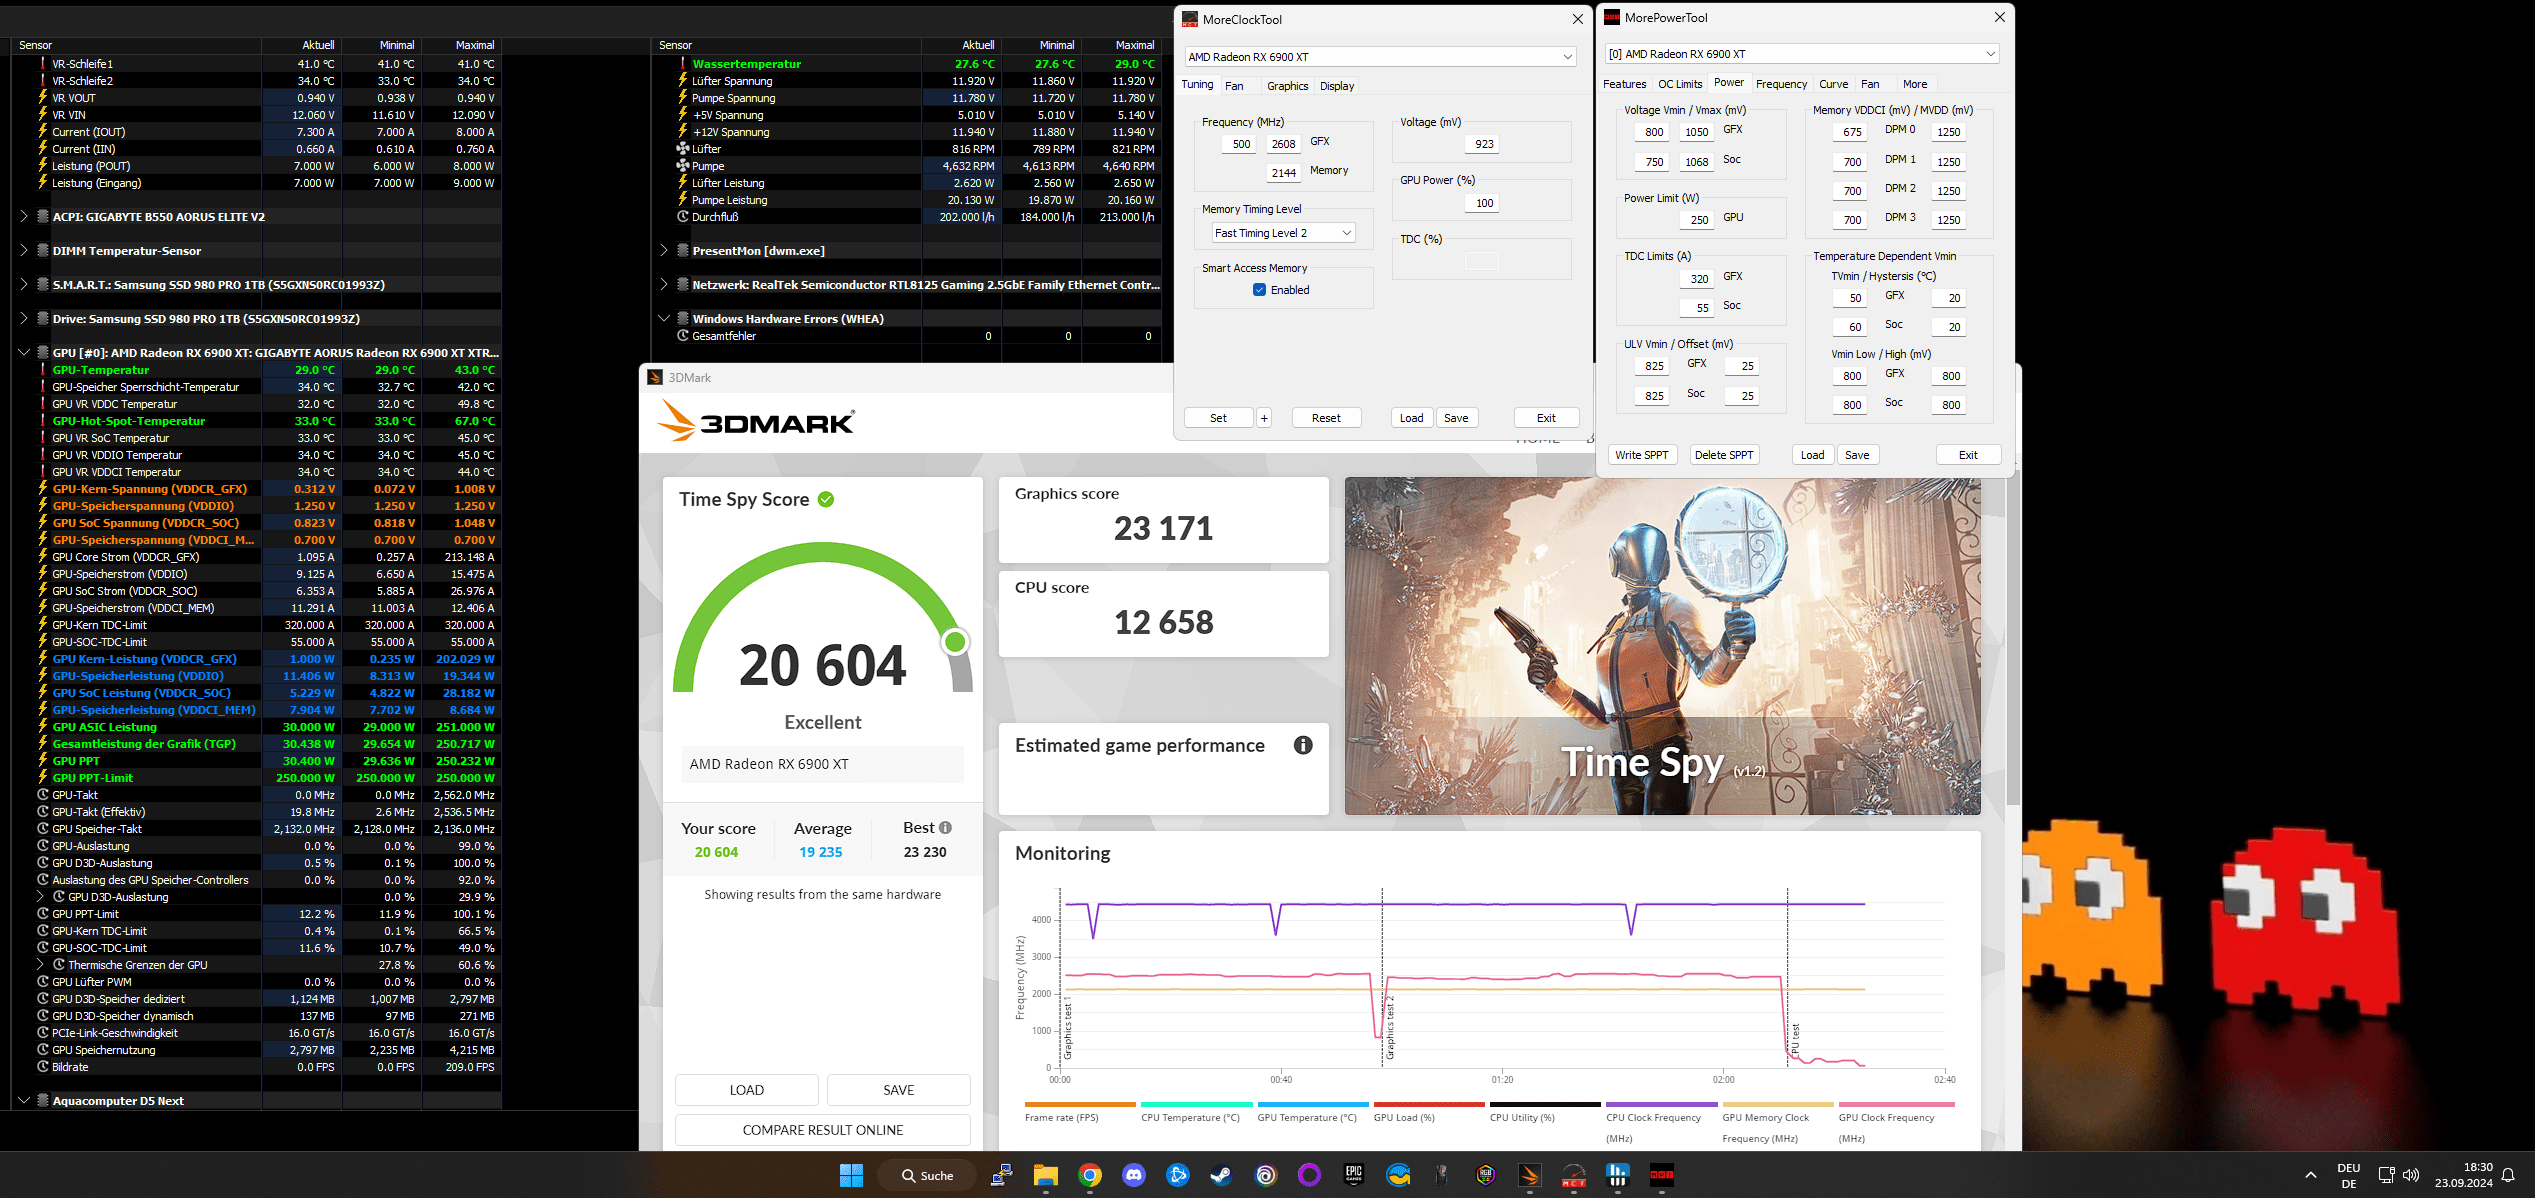Expand the S.M.A.R.T. Samsung SSD 980 PRO group
The image size is (2535, 1198).
(x=23, y=284)
